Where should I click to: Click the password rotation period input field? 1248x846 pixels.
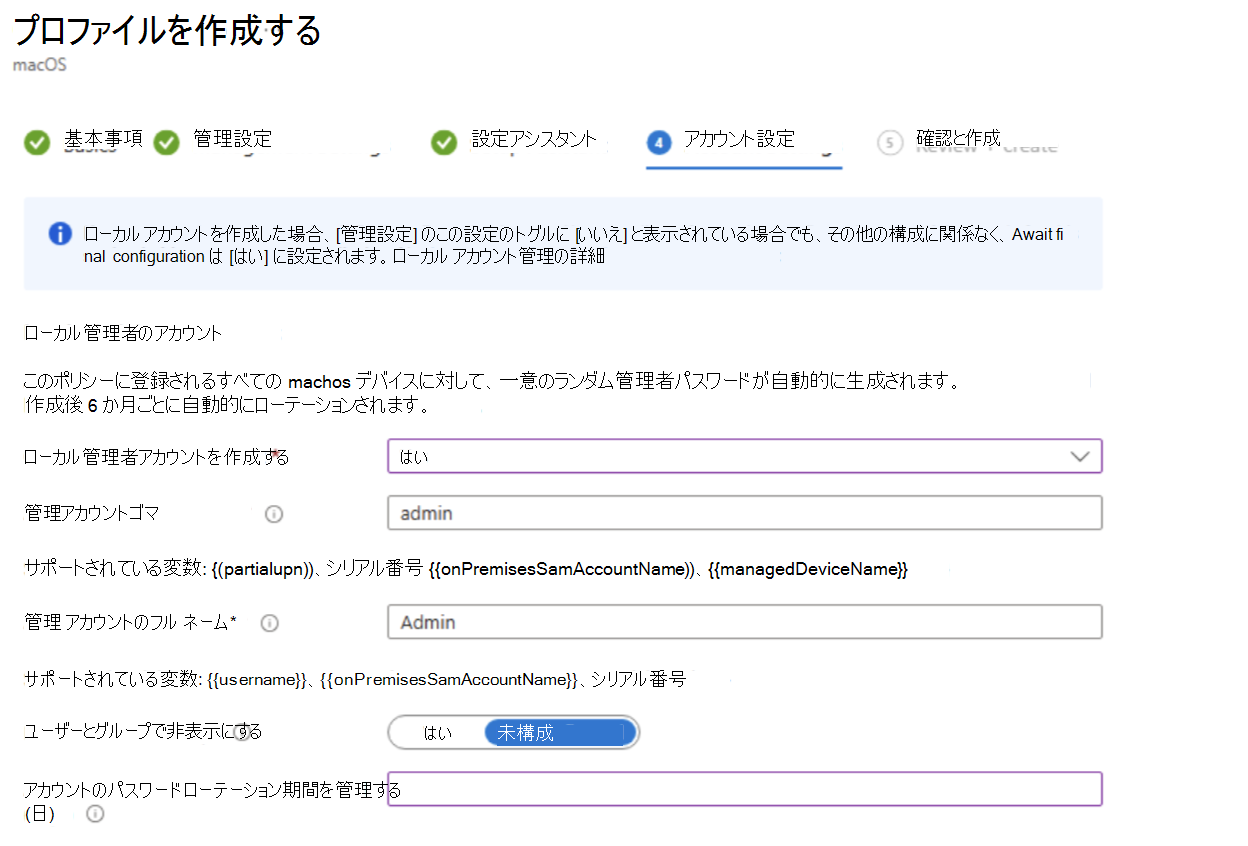[744, 789]
